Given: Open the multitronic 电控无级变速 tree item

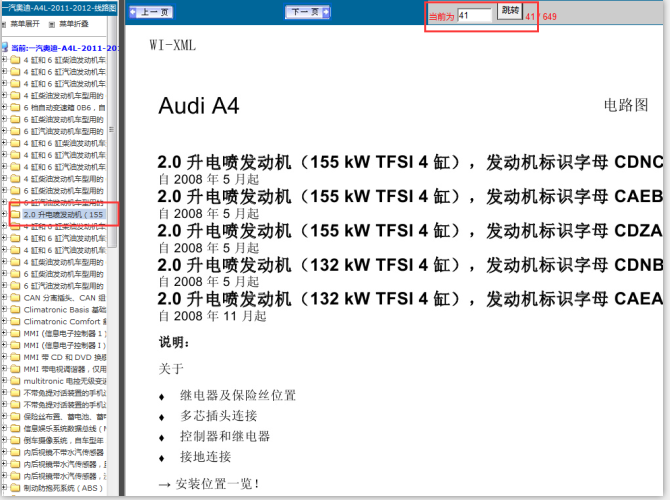Looking at the screenshot, I should click(65, 381).
